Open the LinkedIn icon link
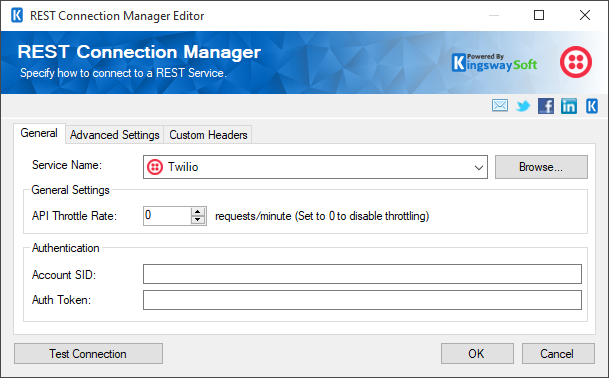Screen dimensions: 609x378 click(x=569, y=106)
